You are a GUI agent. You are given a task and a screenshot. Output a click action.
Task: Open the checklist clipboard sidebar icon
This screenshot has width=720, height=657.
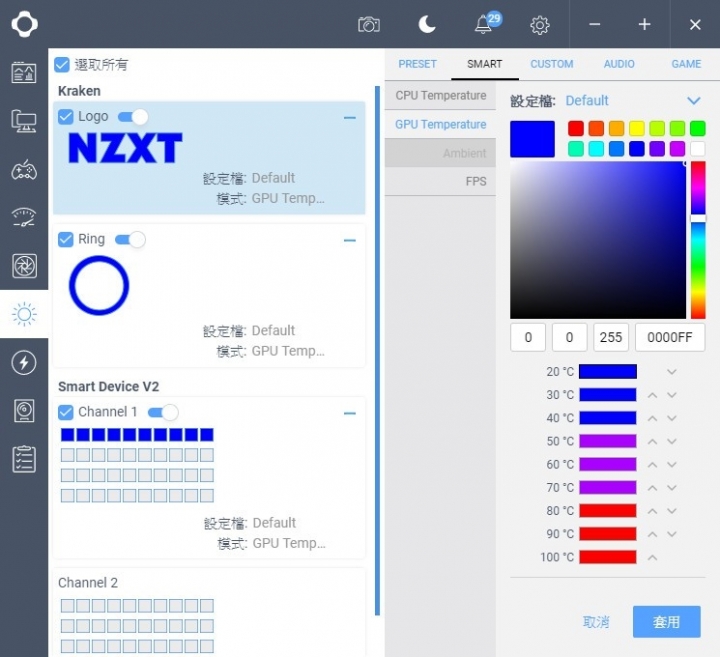pyautogui.click(x=24, y=459)
